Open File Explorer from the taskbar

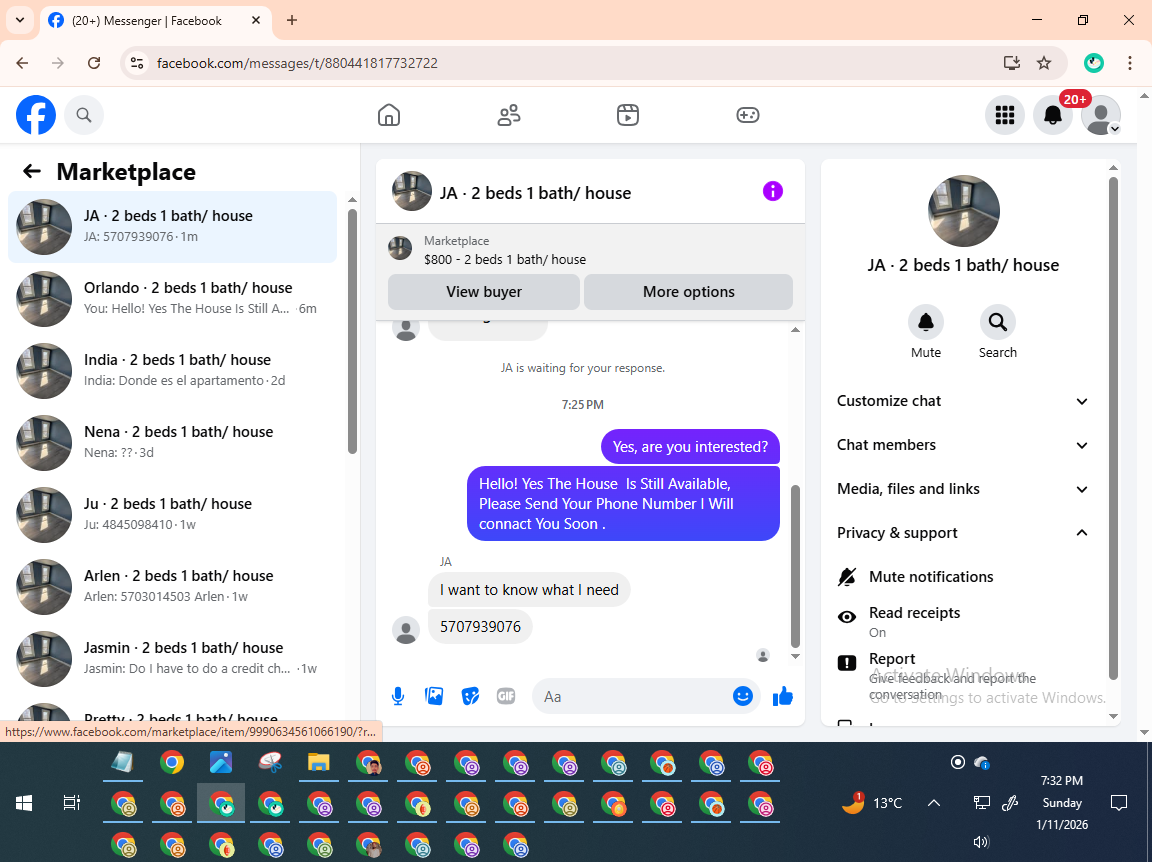318,763
